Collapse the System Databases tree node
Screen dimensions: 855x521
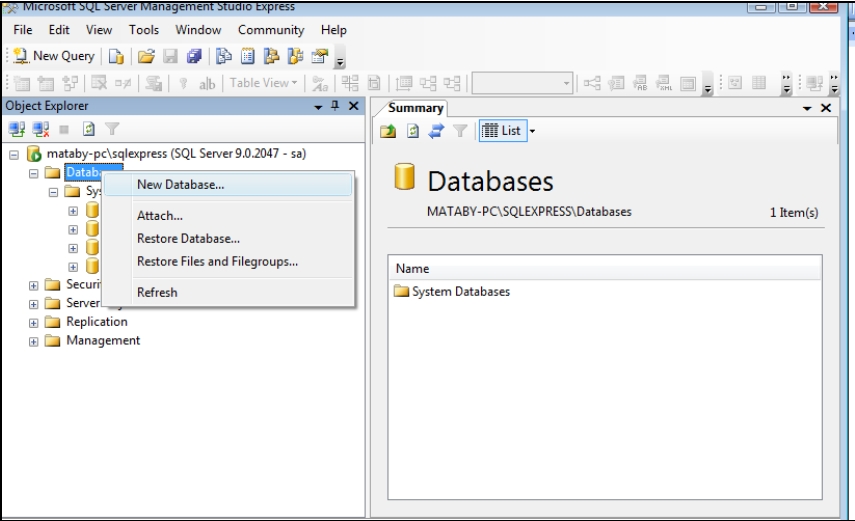pyautogui.click(x=53, y=192)
